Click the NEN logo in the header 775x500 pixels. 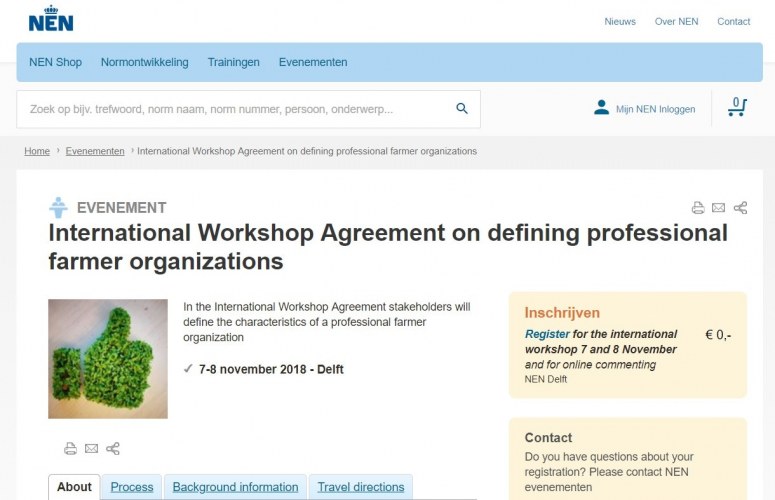click(x=51, y=19)
